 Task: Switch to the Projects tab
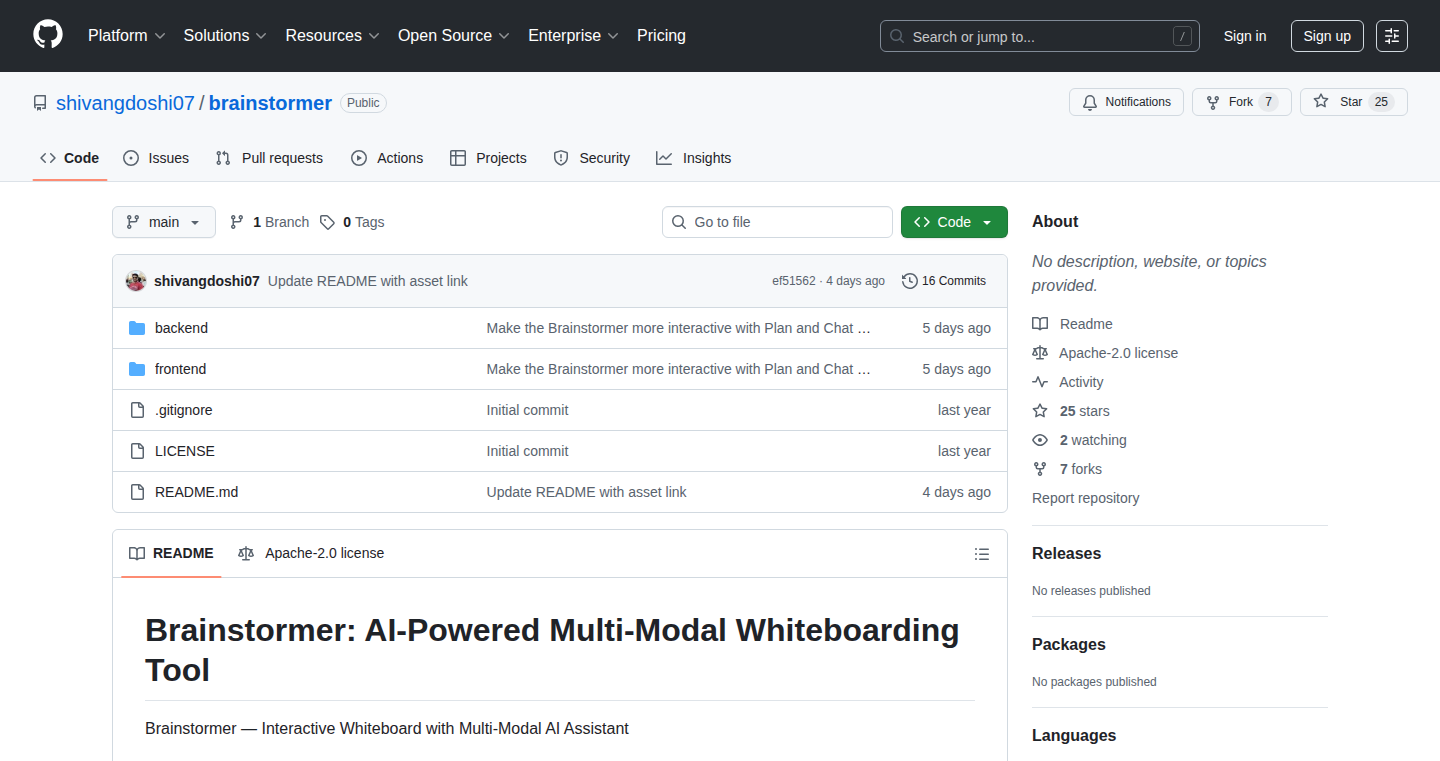click(488, 158)
